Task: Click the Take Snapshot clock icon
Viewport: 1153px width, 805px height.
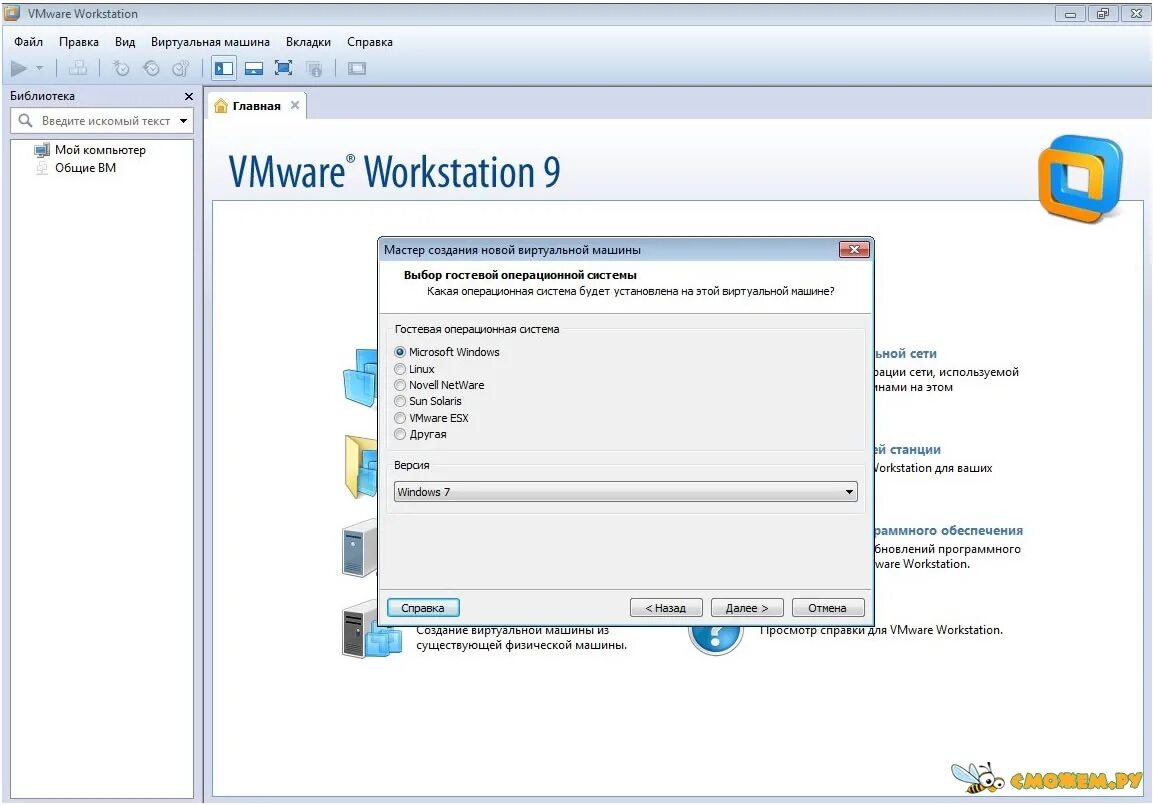Action: coord(121,68)
